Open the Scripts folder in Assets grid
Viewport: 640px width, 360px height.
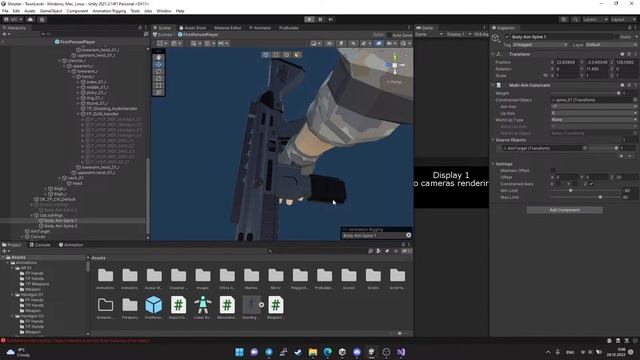click(373, 276)
